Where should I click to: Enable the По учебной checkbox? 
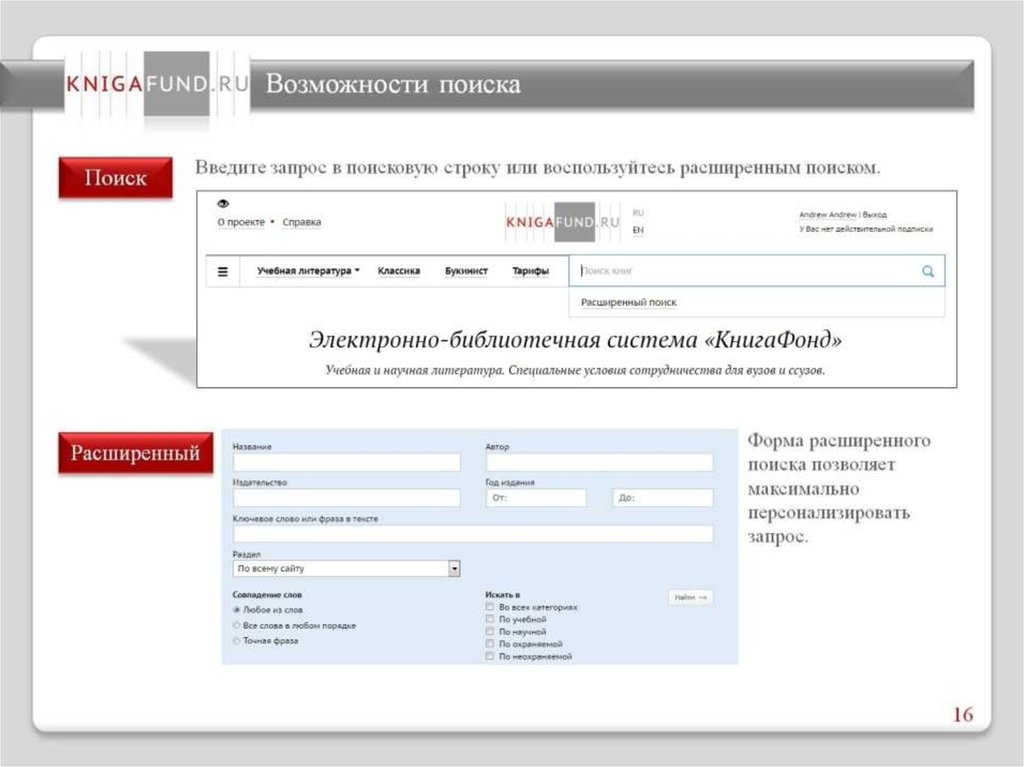point(489,619)
